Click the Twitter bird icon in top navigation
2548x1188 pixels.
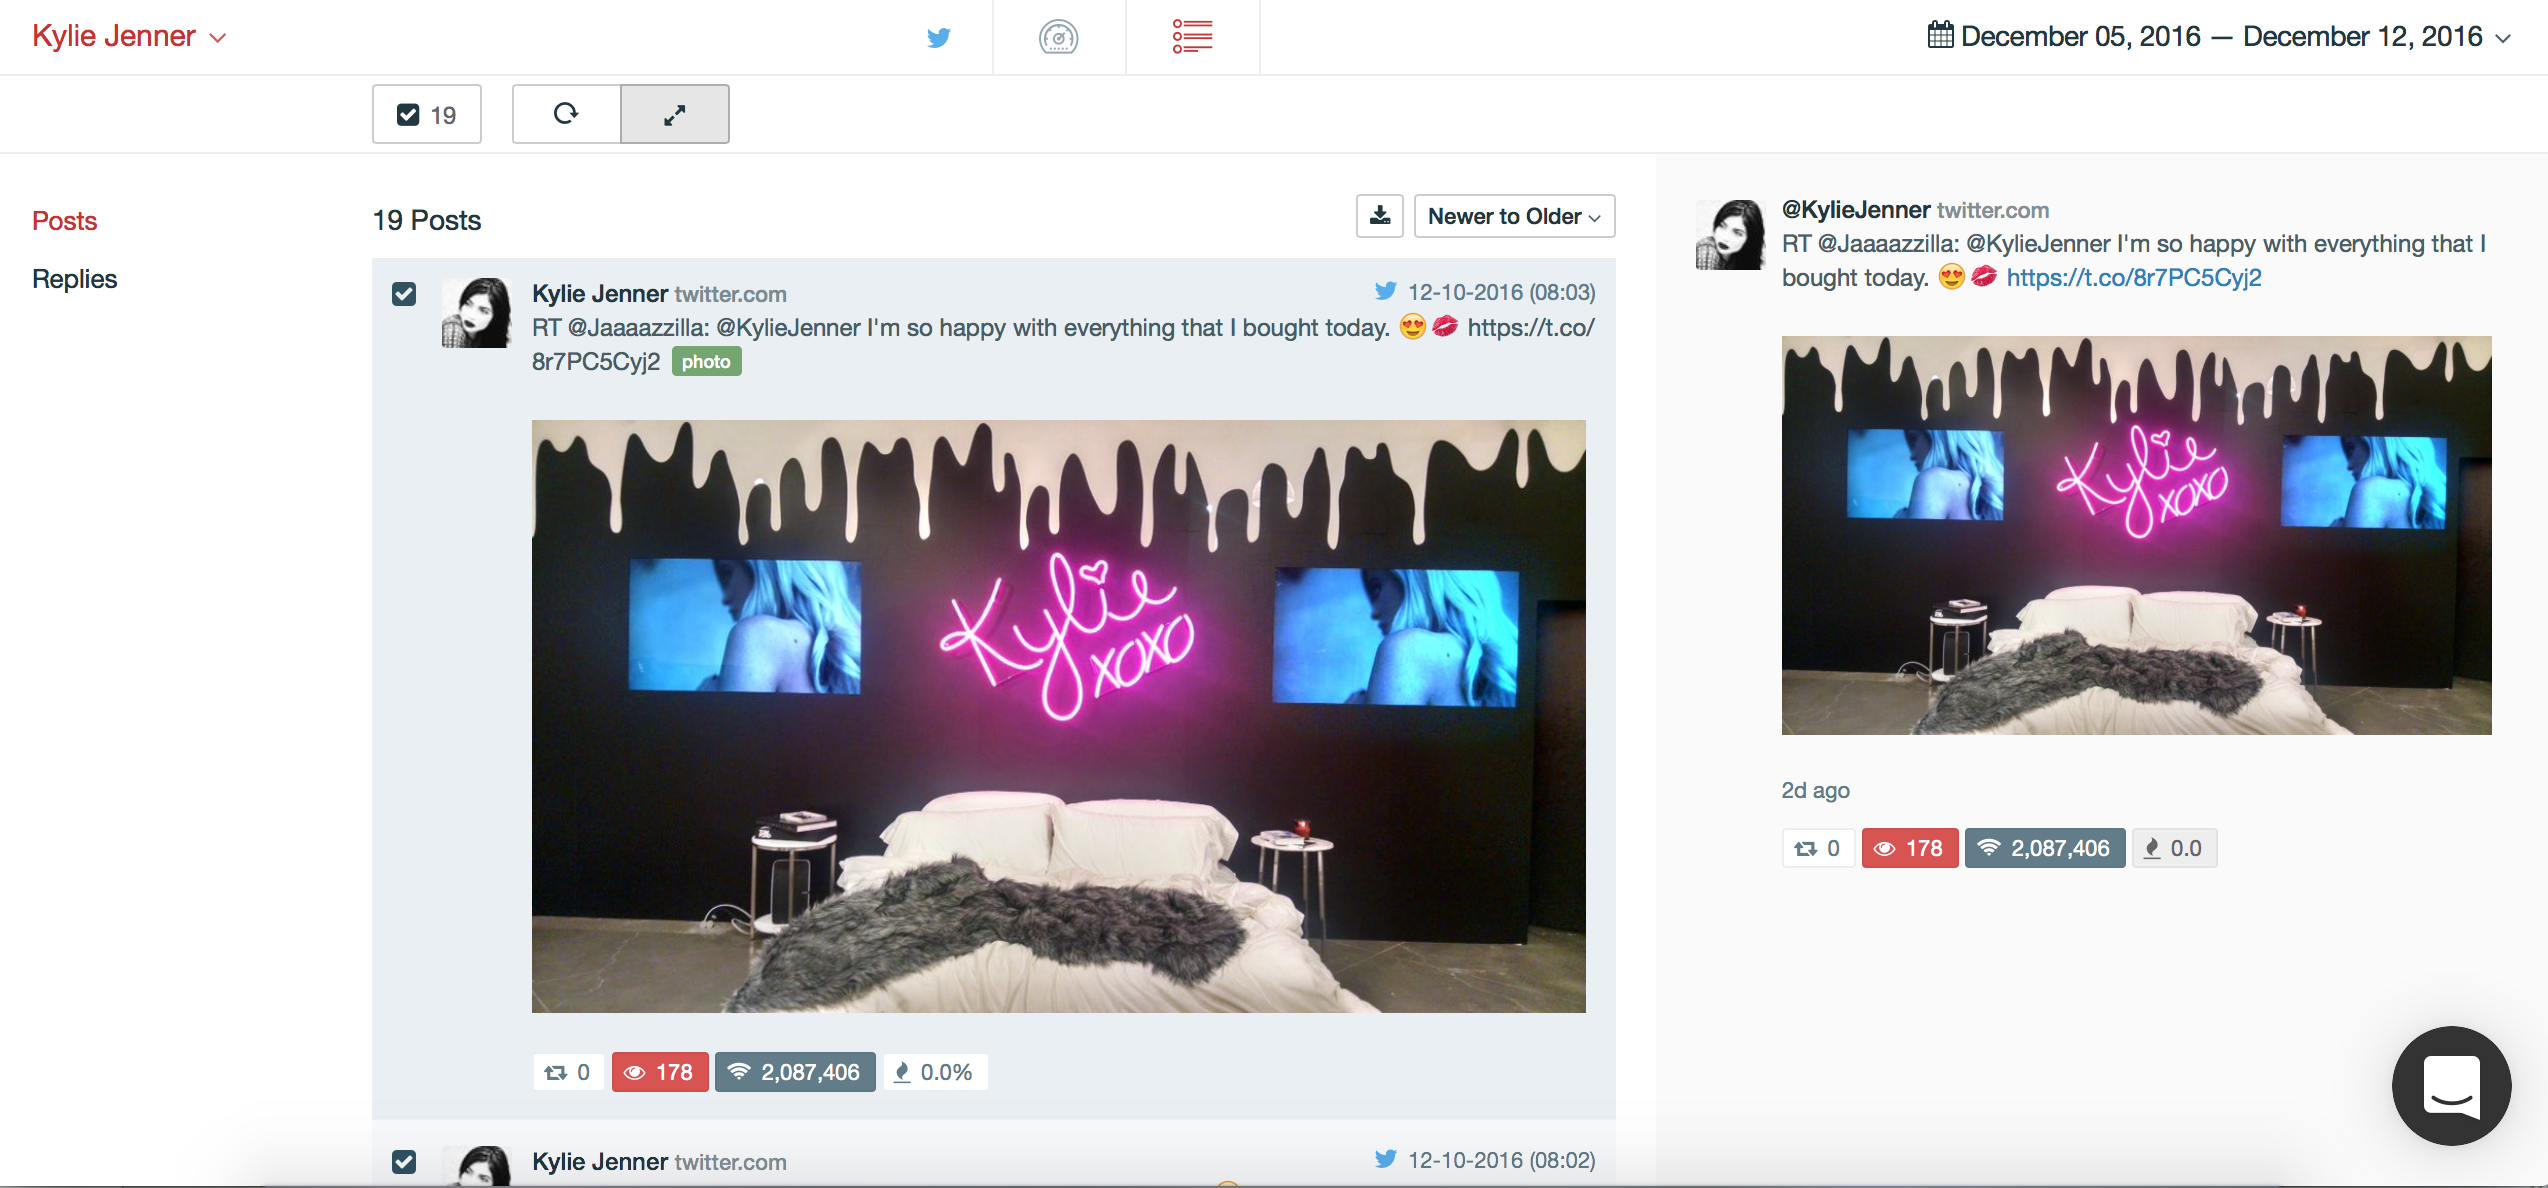pos(938,38)
